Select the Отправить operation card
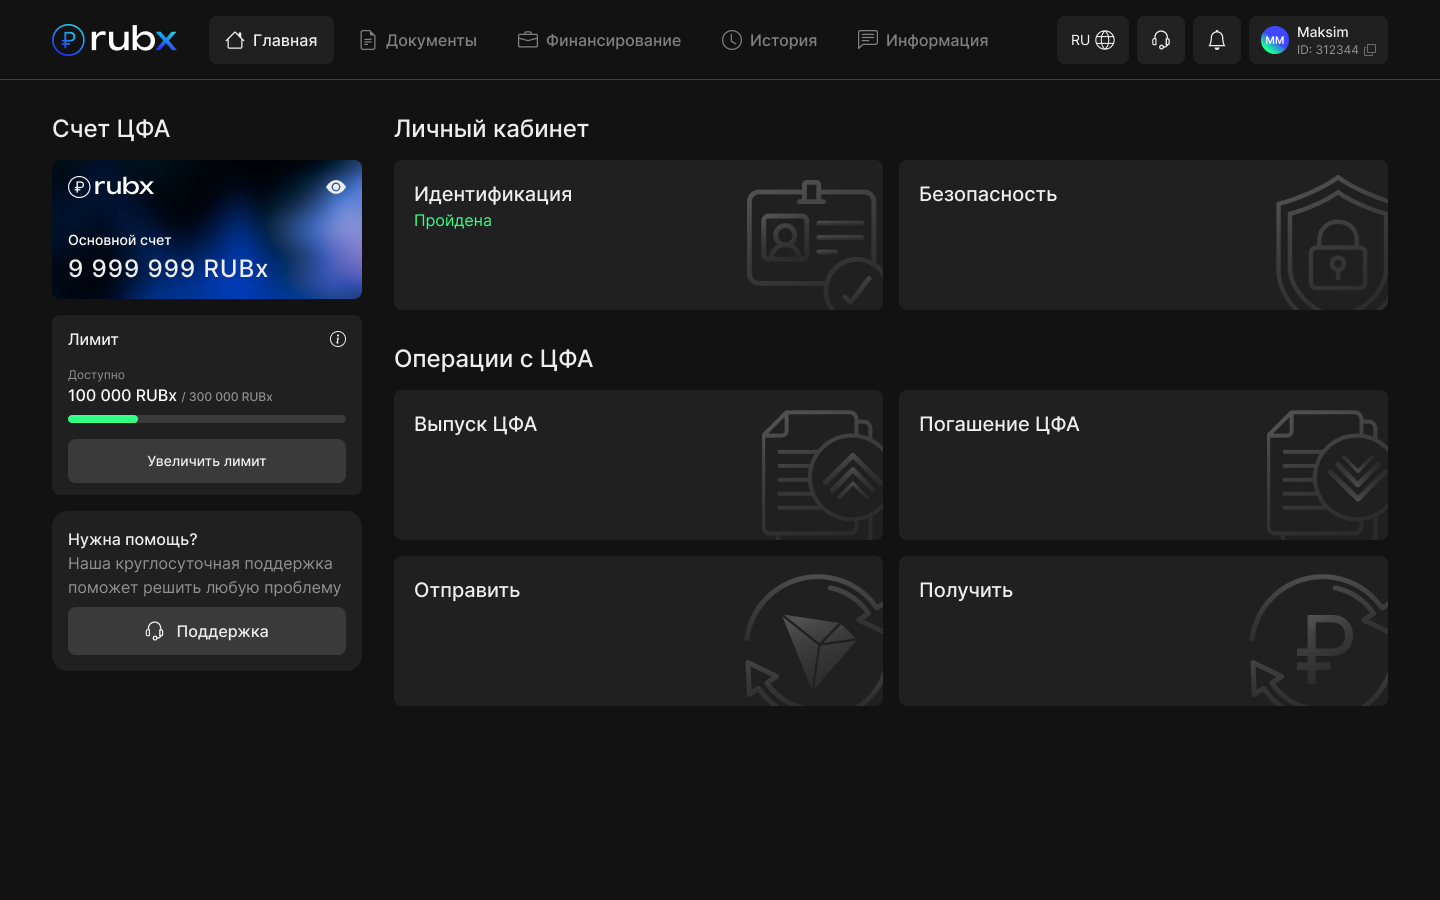The width and height of the screenshot is (1440, 900). pos(638,631)
